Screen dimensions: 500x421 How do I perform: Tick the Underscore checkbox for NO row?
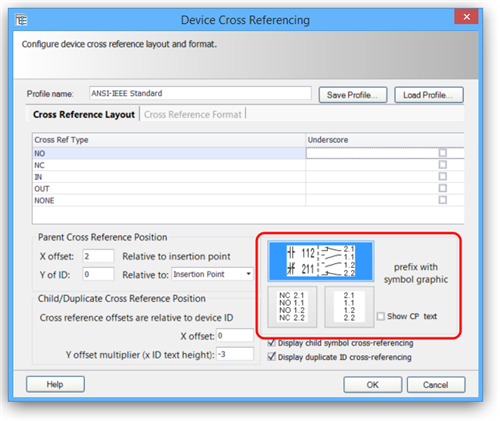coord(443,153)
